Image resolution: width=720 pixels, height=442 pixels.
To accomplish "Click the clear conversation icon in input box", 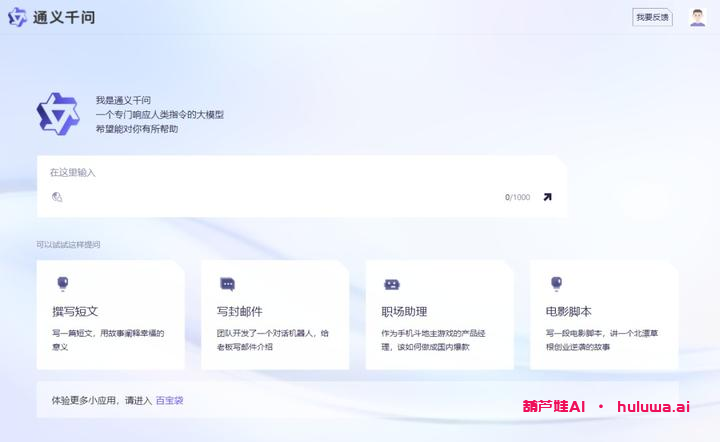I will (57, 197).
